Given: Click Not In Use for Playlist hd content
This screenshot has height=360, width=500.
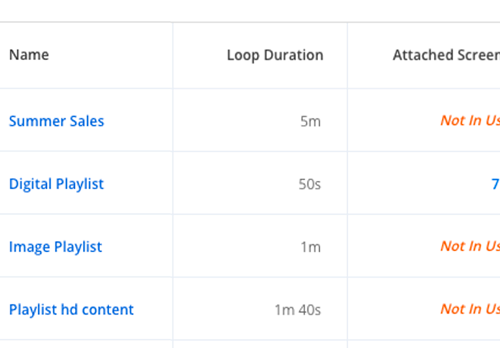Looking at the screenshot, I should (470, 309).
